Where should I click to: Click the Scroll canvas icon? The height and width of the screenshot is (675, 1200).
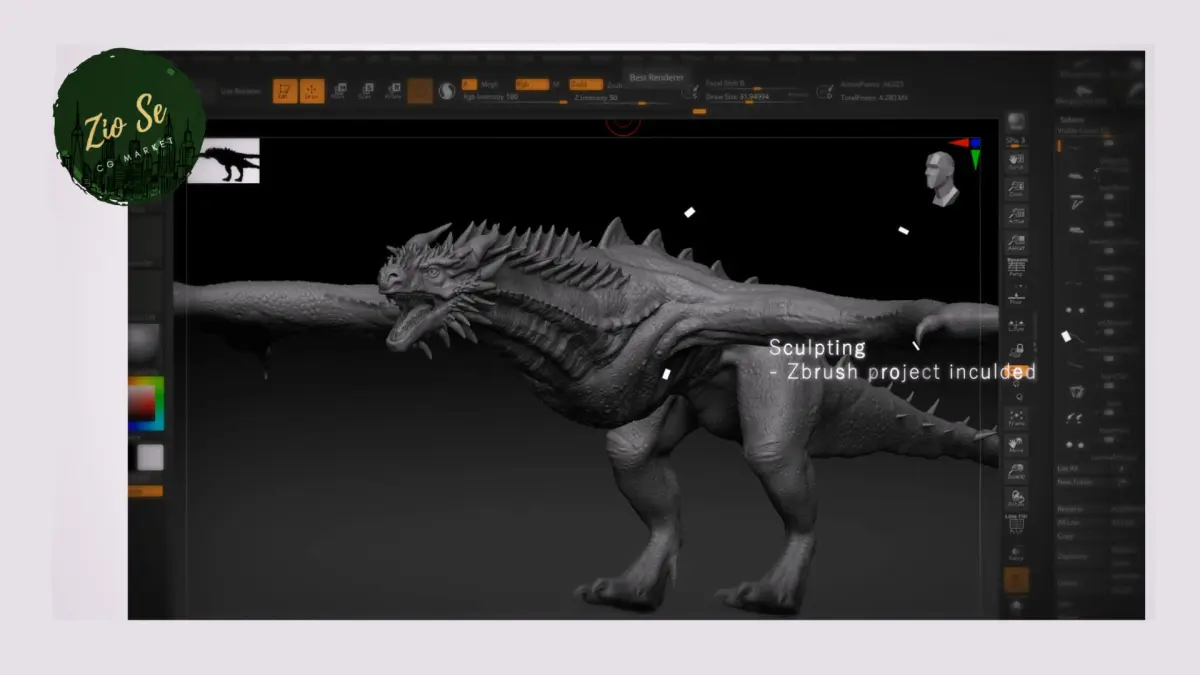tap(1017, 161)
